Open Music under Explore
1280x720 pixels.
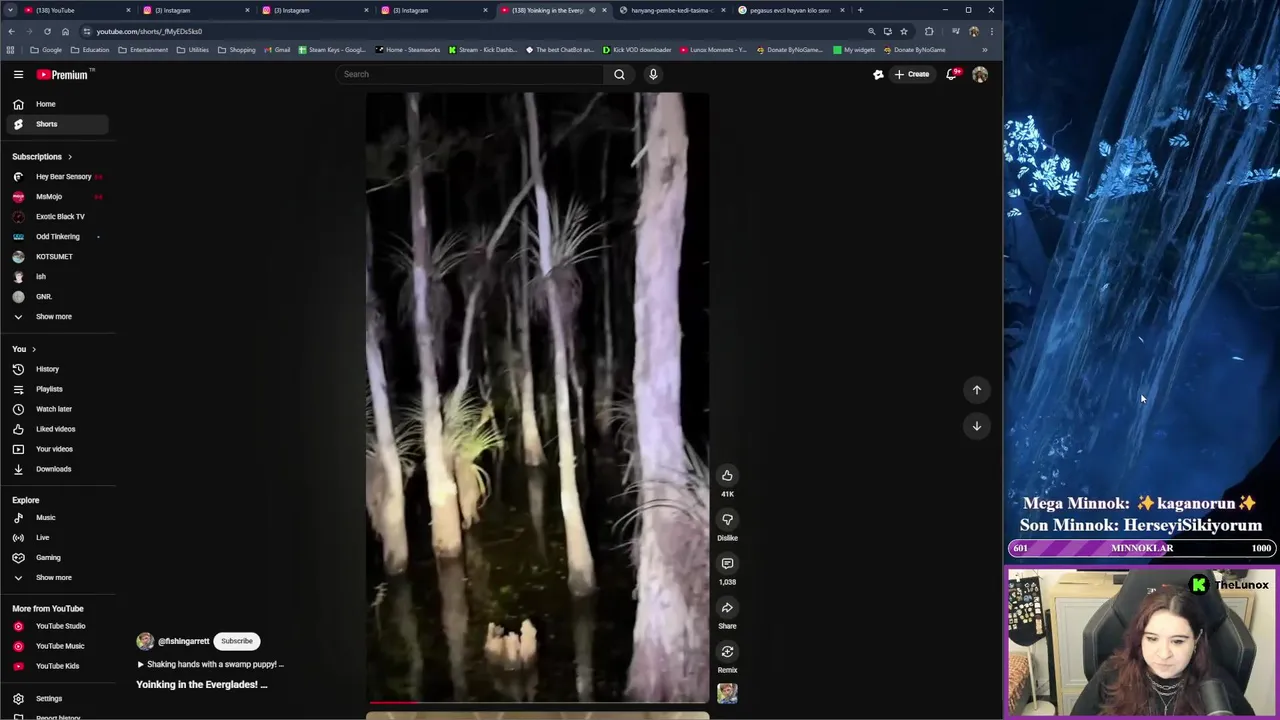click(x=57, y=517)
